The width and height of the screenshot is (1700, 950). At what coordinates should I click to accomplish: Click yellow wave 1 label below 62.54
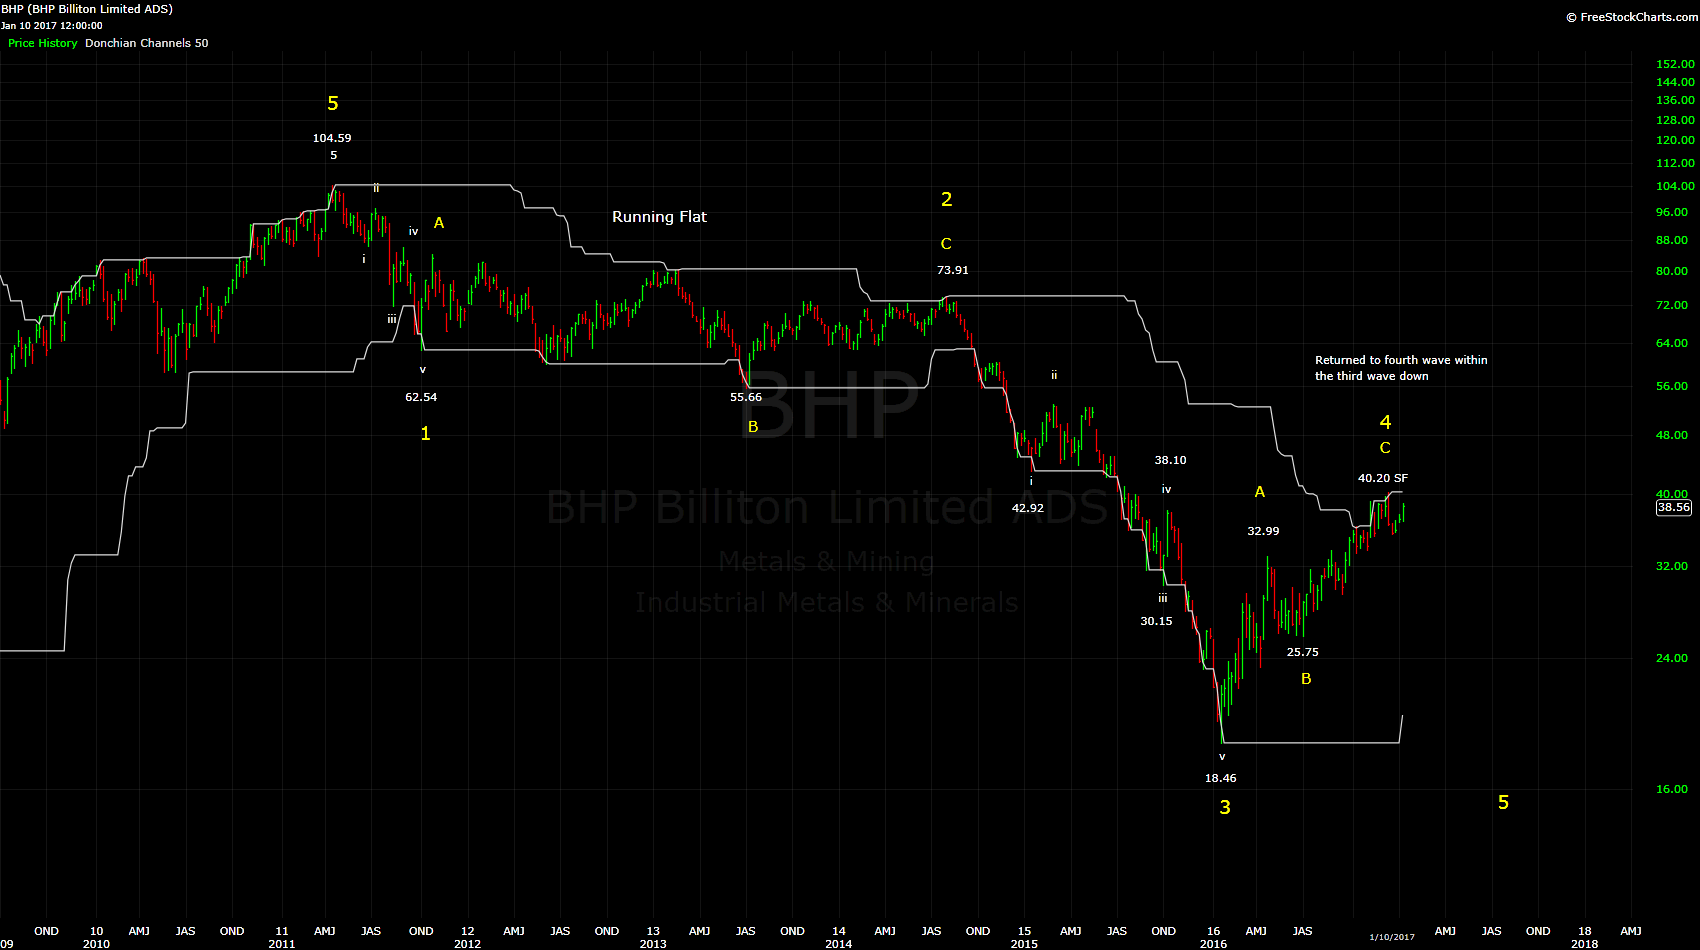click(x=426, y=434)
